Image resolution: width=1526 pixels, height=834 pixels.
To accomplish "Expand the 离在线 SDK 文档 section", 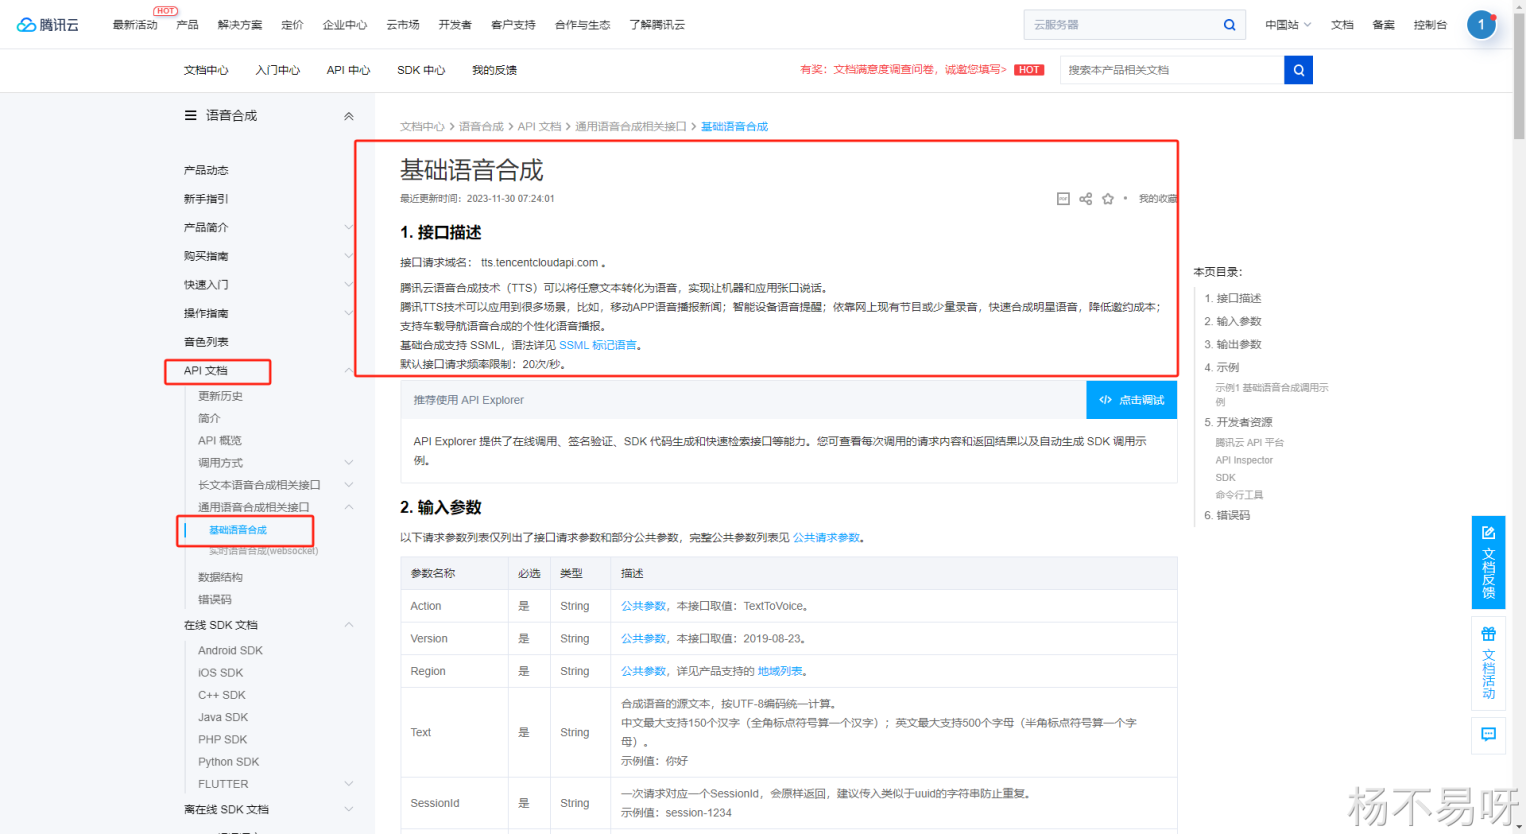I will 349,810.
